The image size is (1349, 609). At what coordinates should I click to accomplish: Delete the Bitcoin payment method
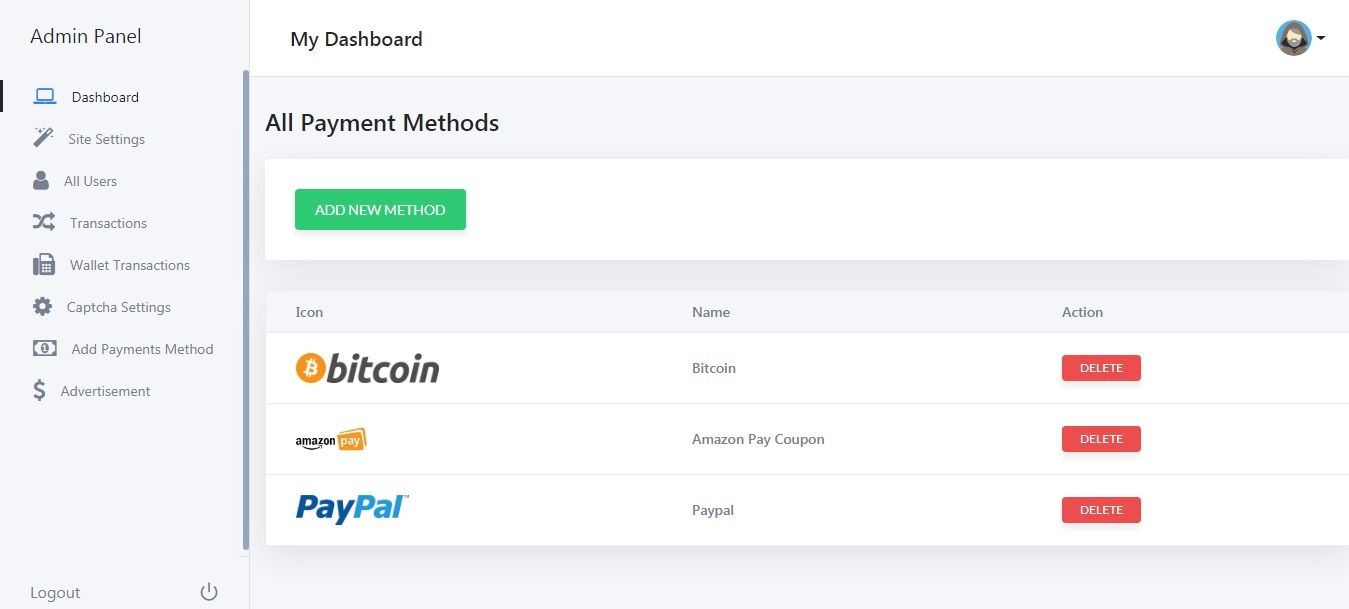click(1101, 368)
